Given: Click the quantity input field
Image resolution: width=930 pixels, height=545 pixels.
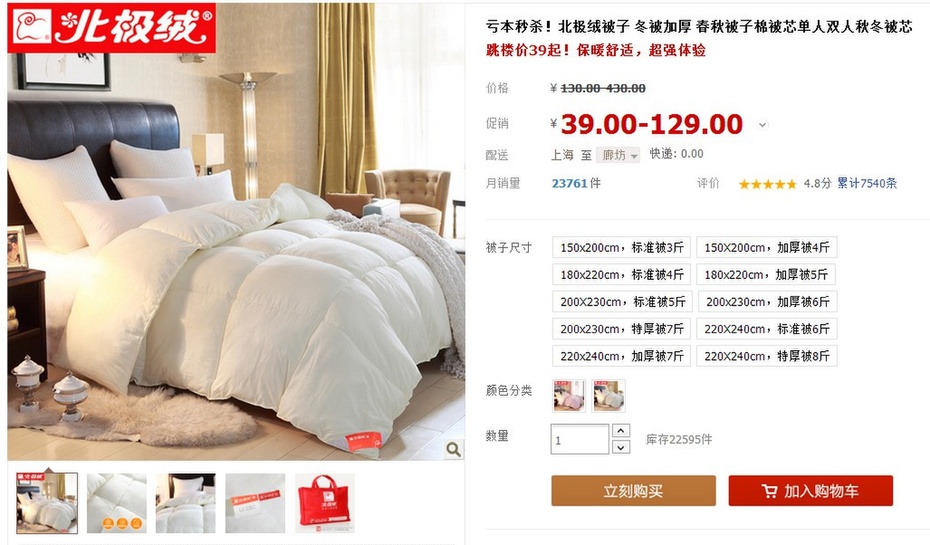Looking at the screenshot, I should click(579, 439).
